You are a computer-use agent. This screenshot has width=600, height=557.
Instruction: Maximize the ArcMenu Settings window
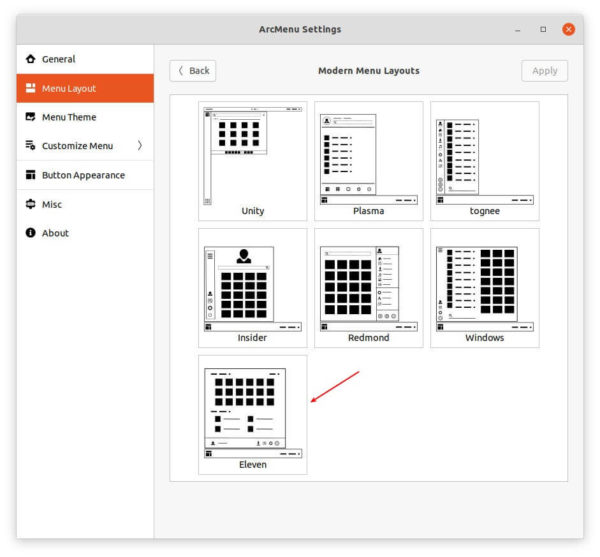pyautogui.click(x=543, y=29)
